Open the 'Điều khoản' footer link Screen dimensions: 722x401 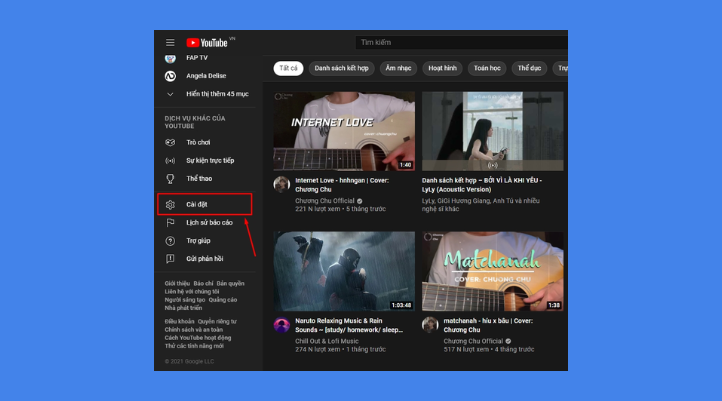tap(180, 321)
